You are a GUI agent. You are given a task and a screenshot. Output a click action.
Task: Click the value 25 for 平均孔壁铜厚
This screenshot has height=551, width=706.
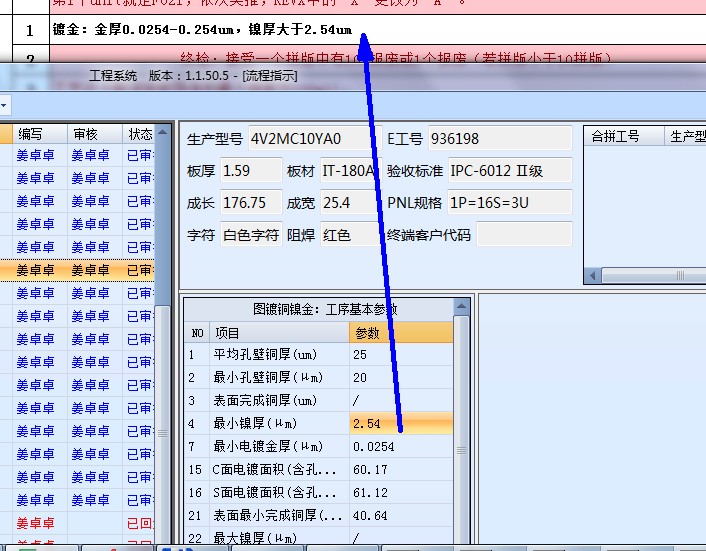click(x=401, y=355)
